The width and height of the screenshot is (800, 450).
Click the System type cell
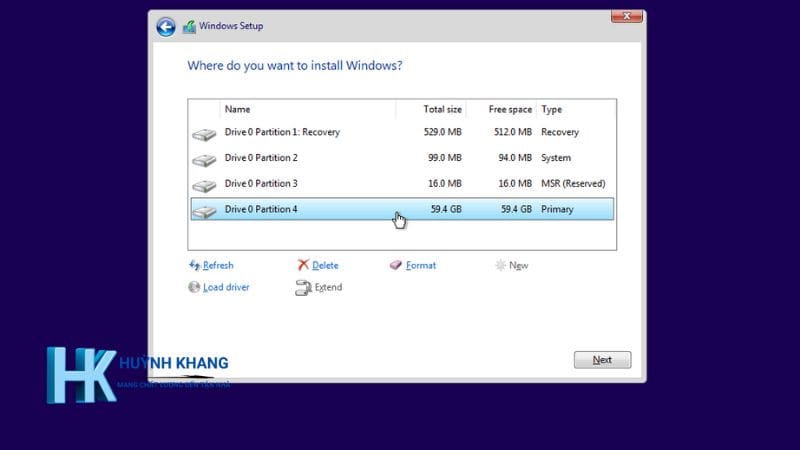point(556,158)
